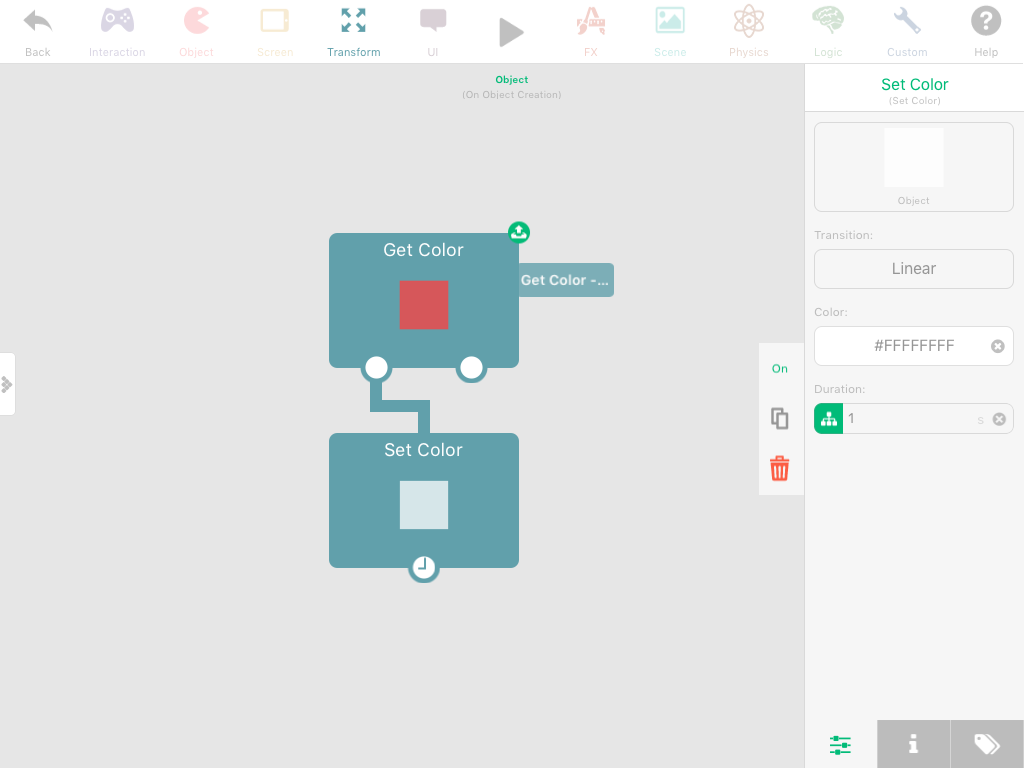Toggle the node On switch
The image size is (1024, 768).
[x=780, y=369]
